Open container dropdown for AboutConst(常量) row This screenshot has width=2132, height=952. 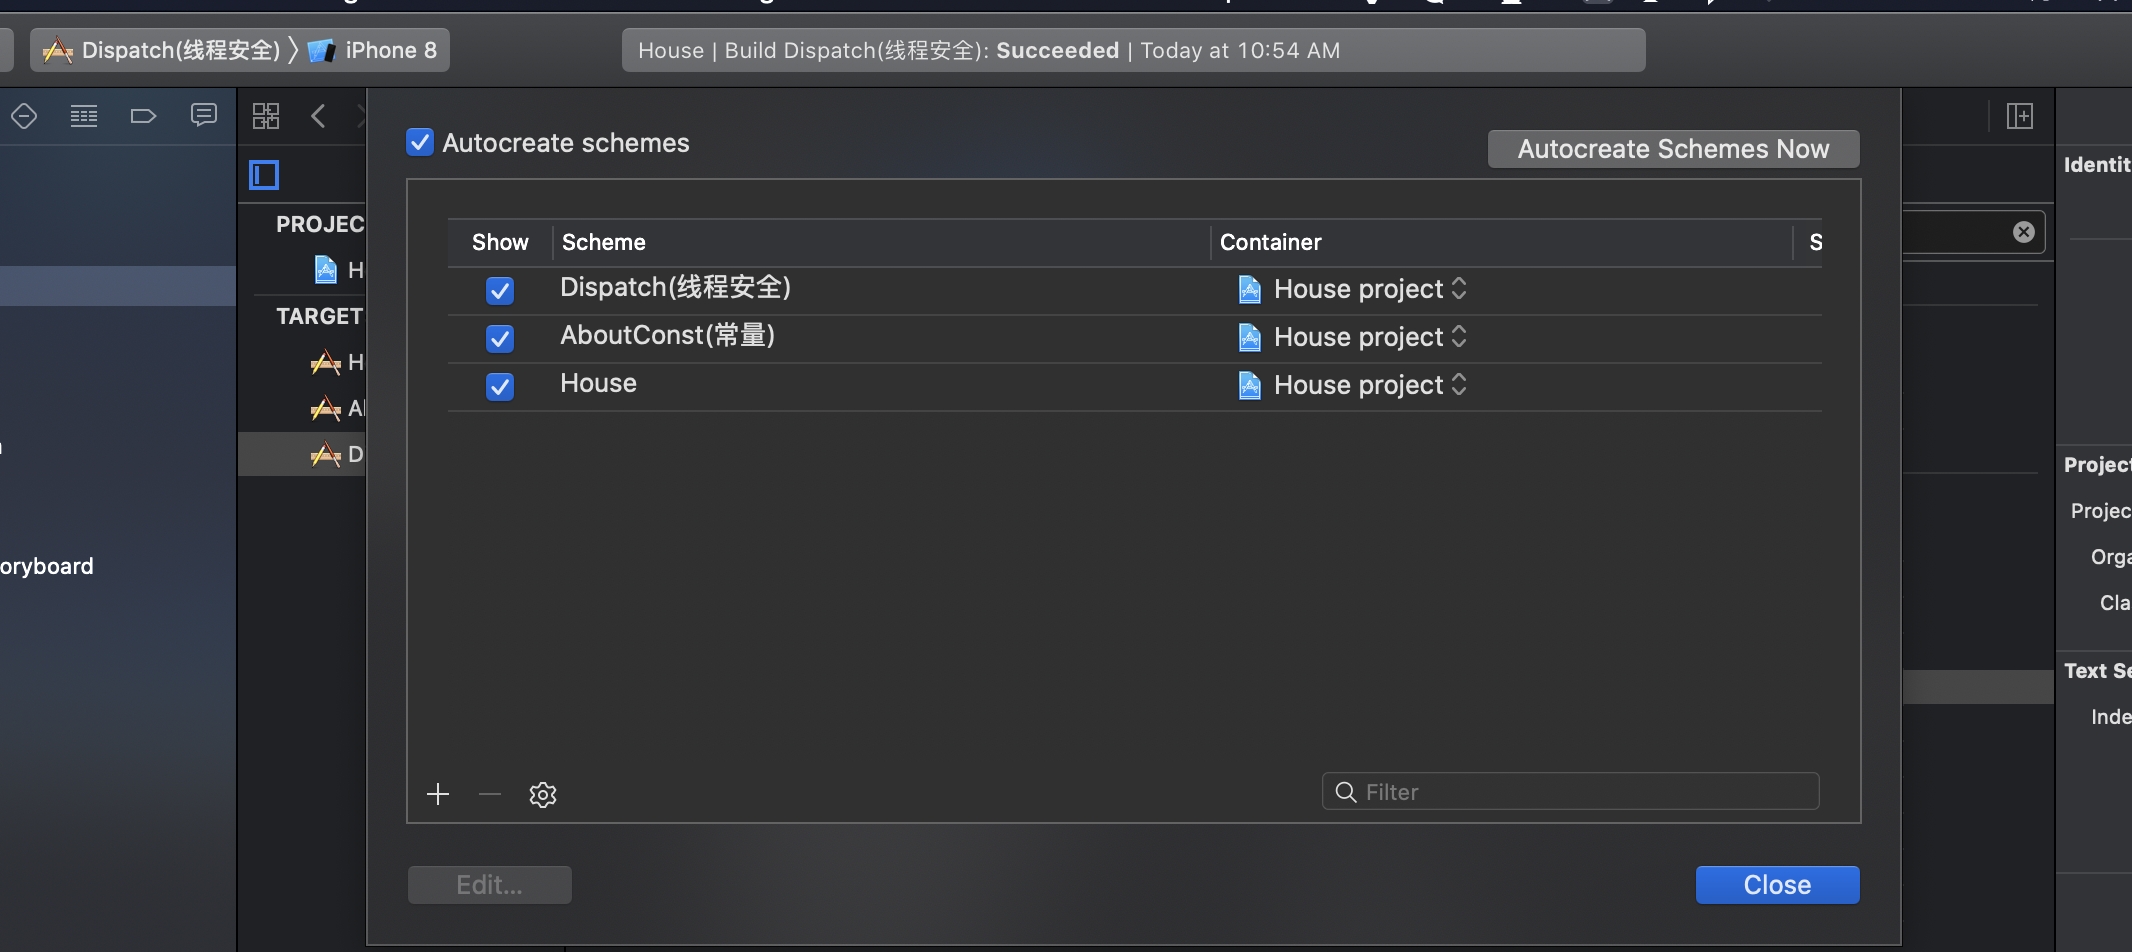pyautogui.click(x=1458, y=337)
